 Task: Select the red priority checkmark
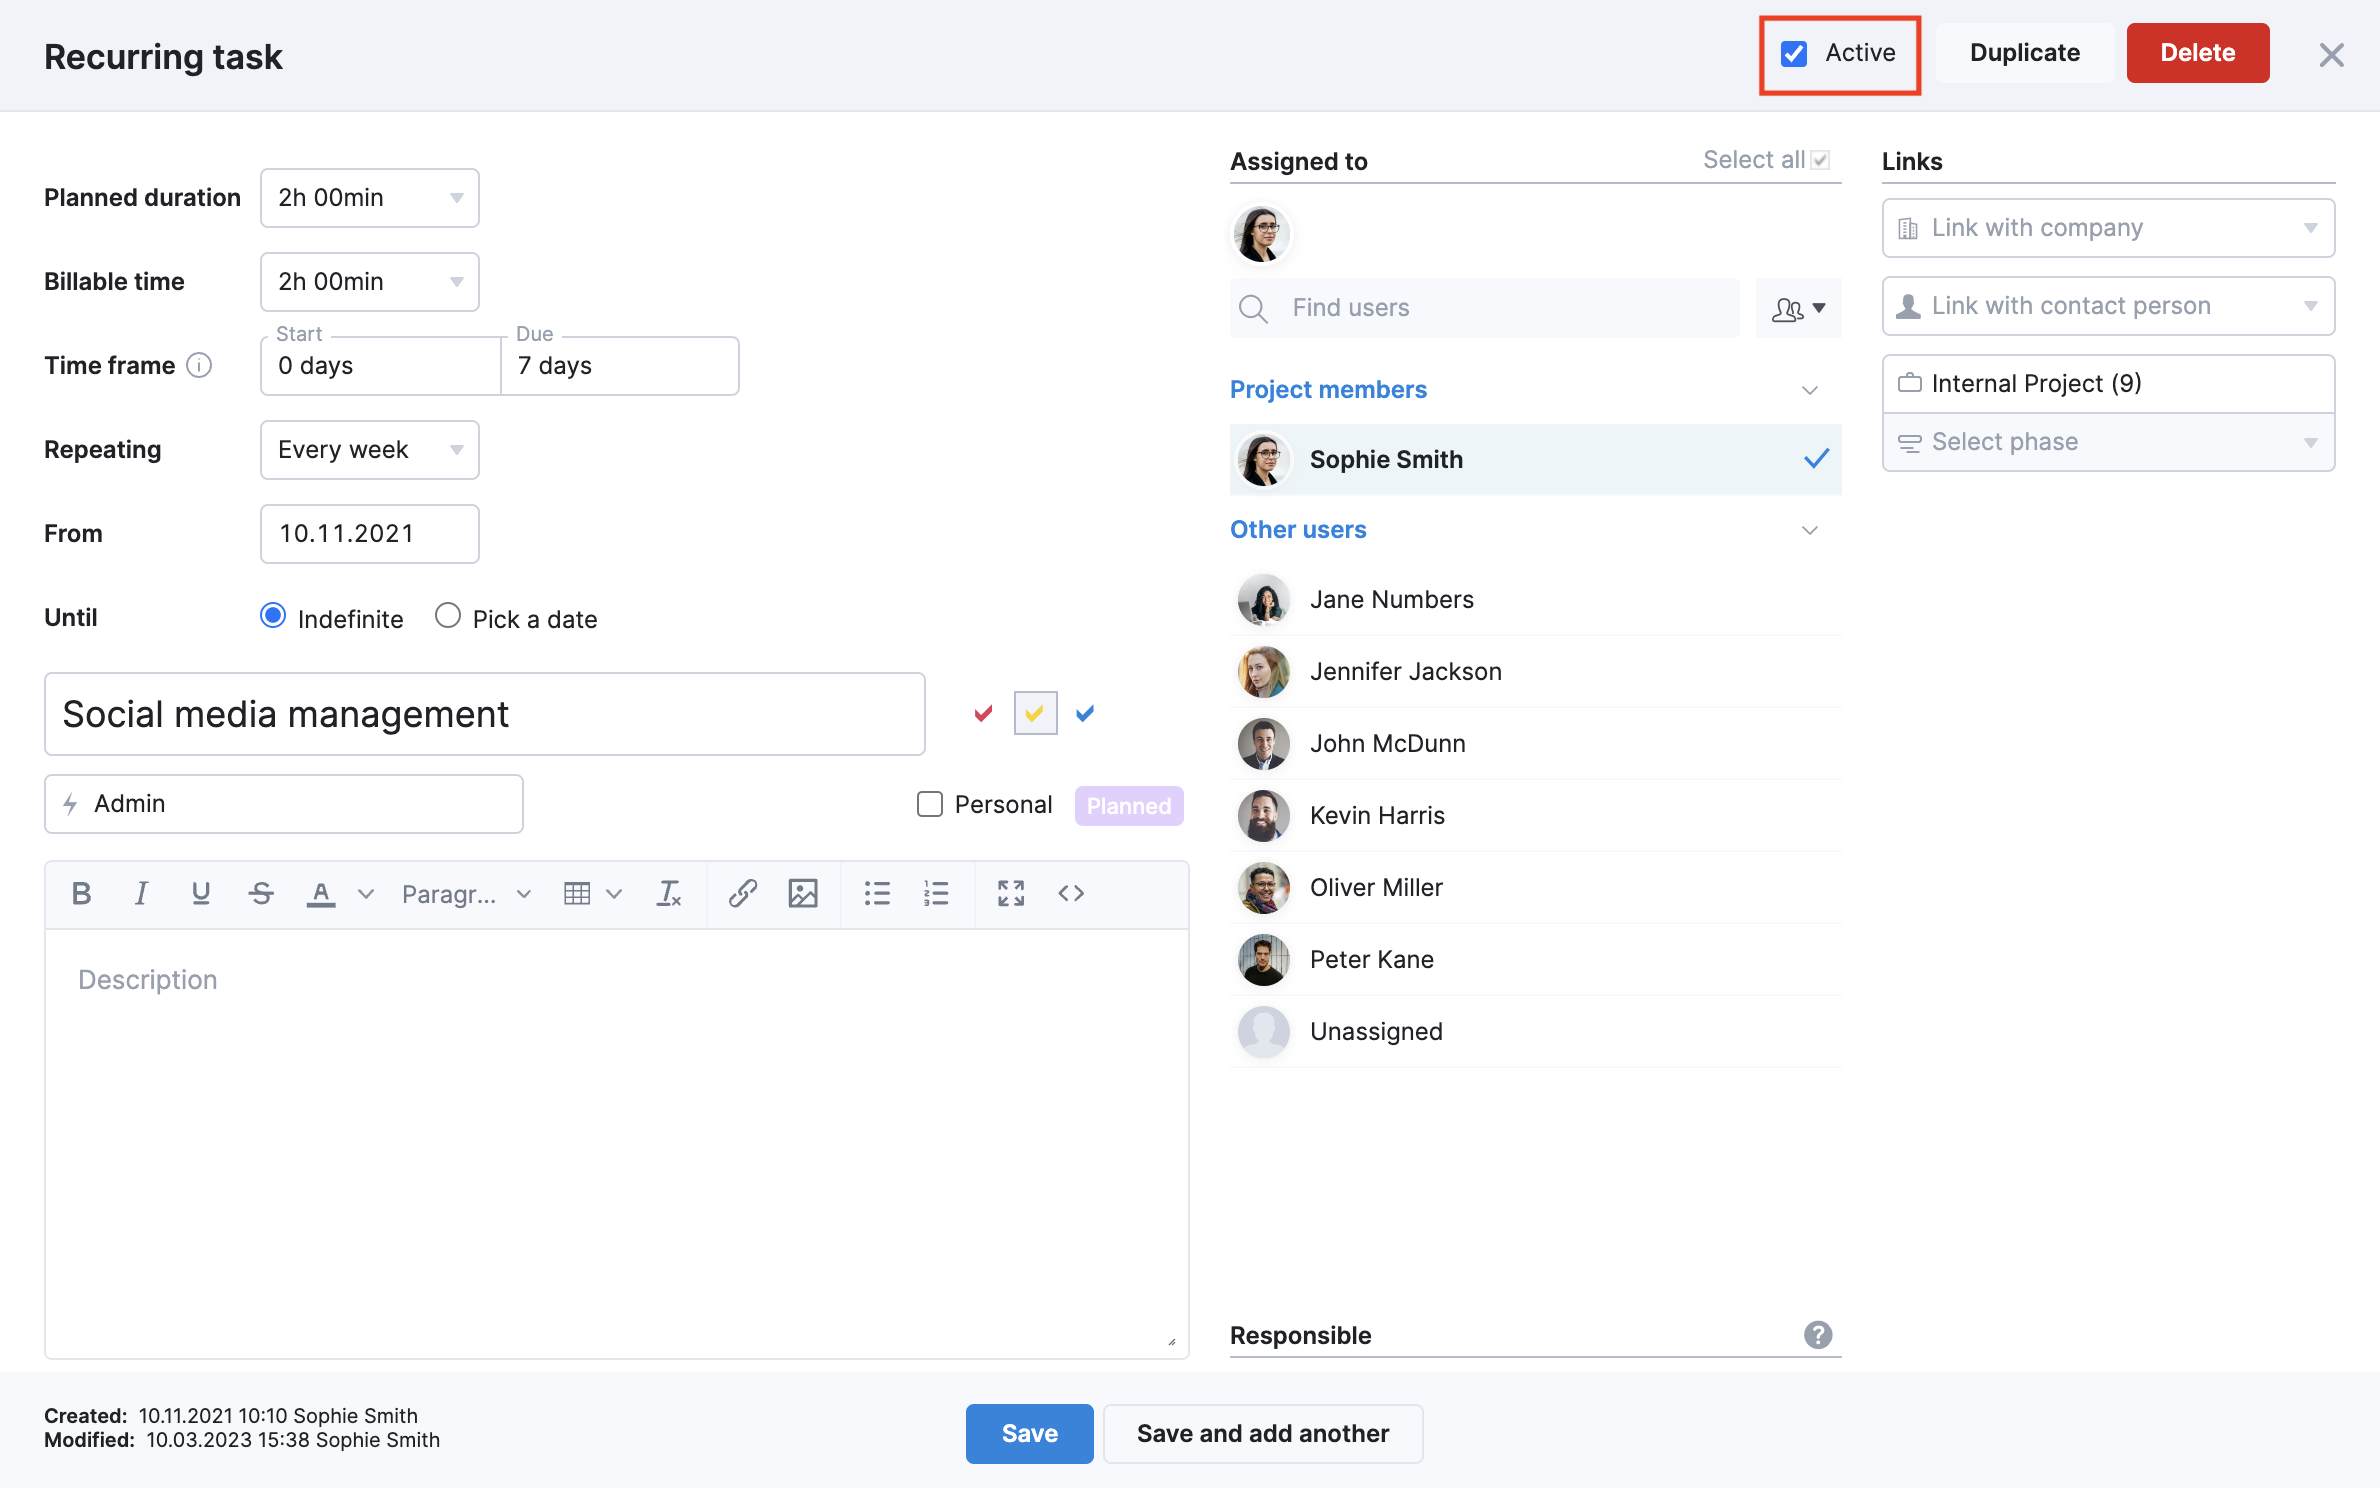click(983, 713)
